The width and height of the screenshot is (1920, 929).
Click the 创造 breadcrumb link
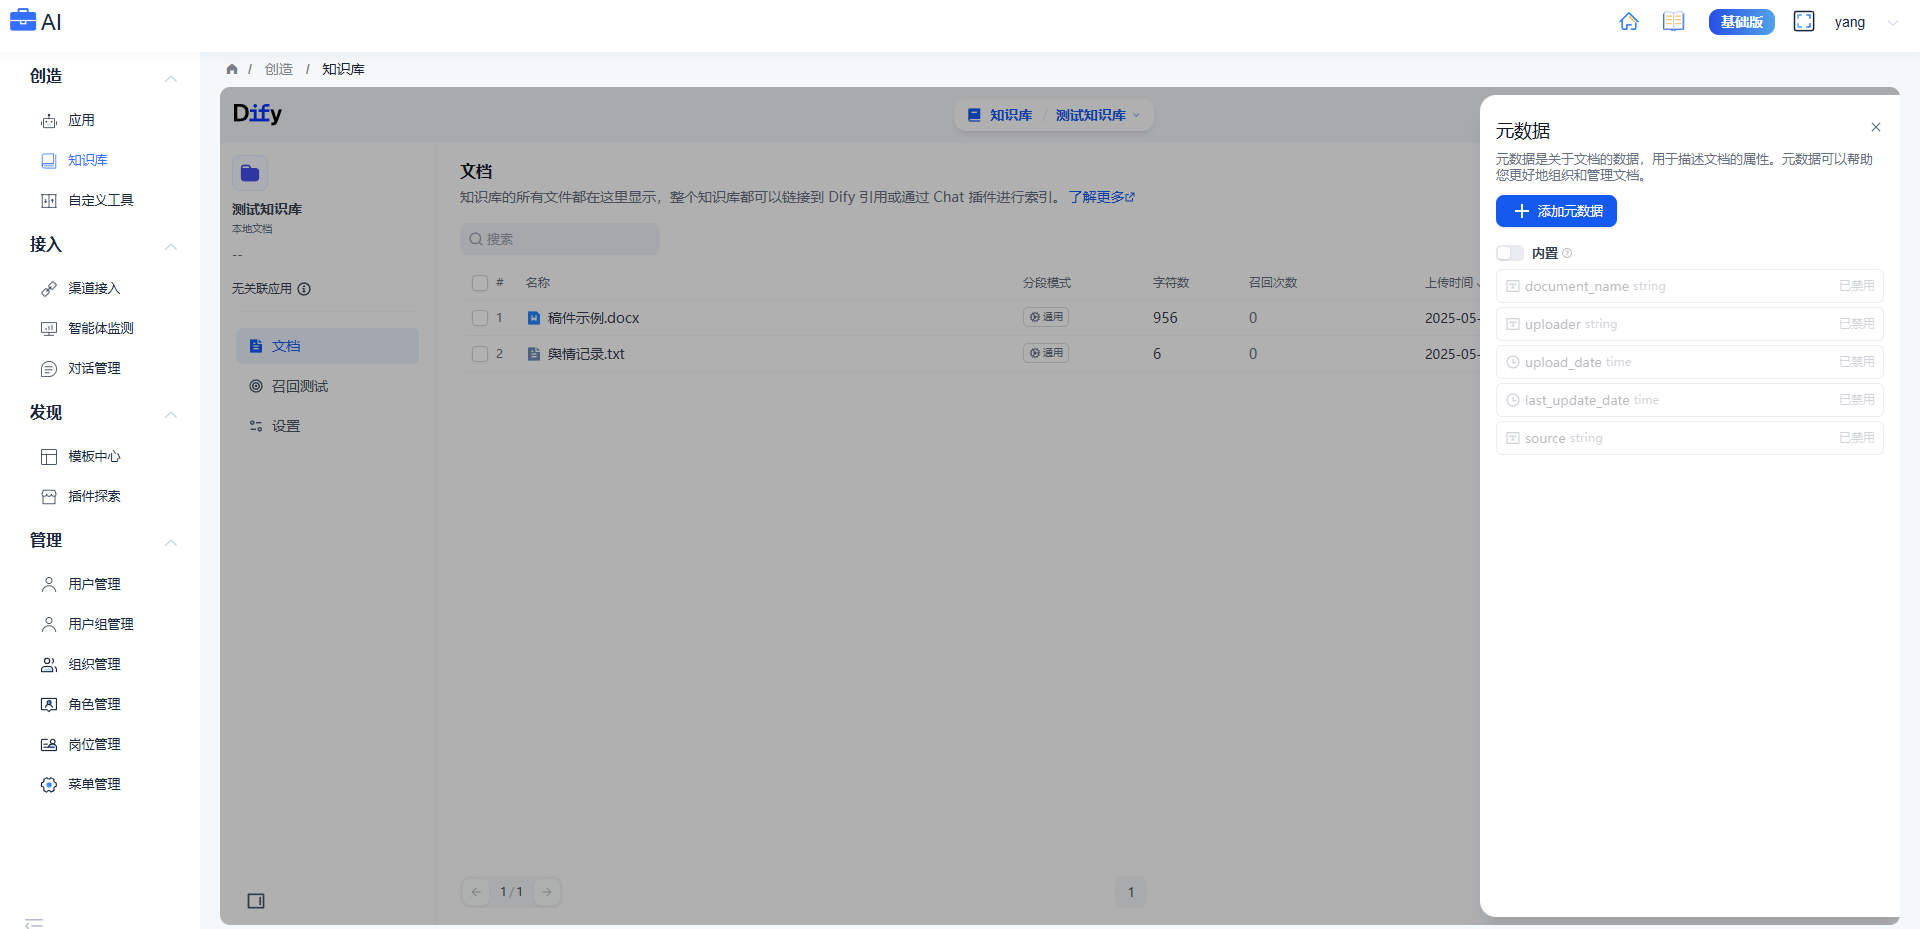tap(279, 69)
